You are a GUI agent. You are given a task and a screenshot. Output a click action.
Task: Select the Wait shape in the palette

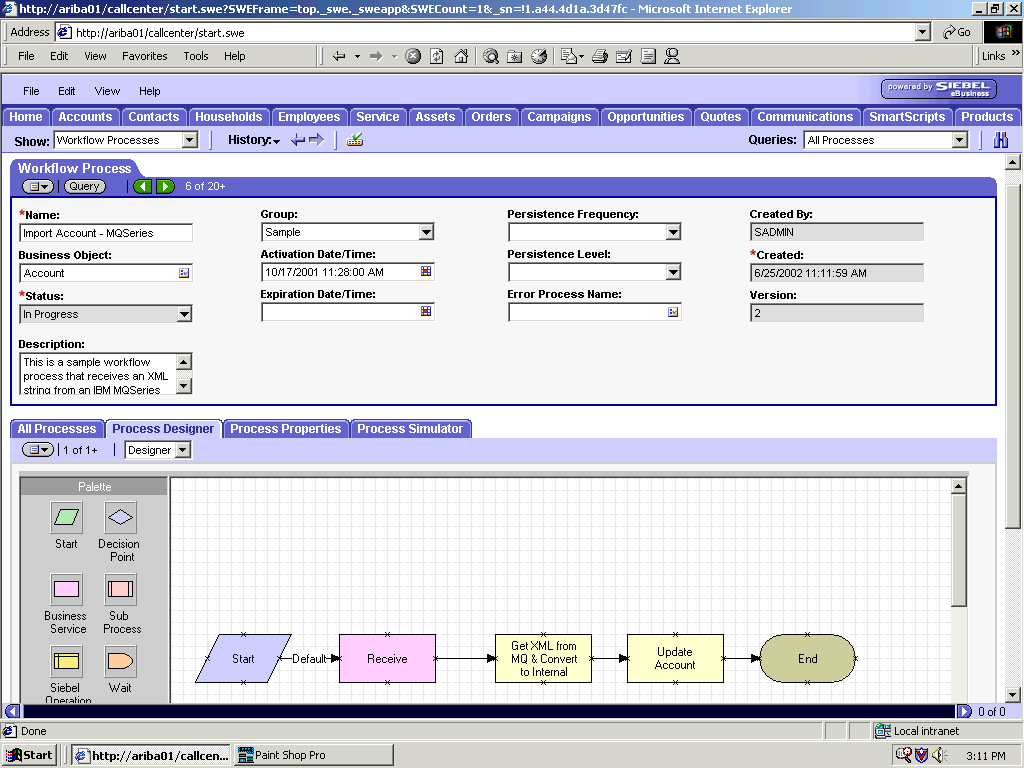pyautogui.click(x=119, y=662)
